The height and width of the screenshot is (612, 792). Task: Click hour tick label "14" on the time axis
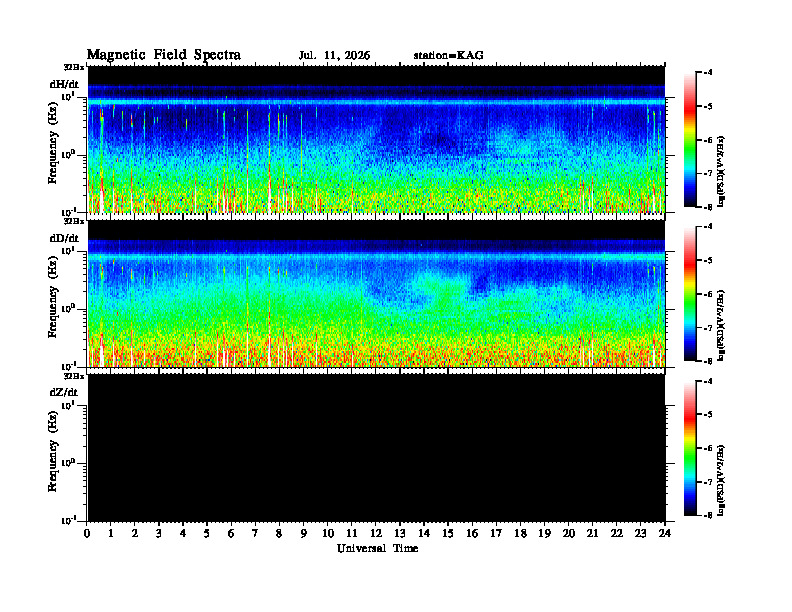tap(424, 534)
